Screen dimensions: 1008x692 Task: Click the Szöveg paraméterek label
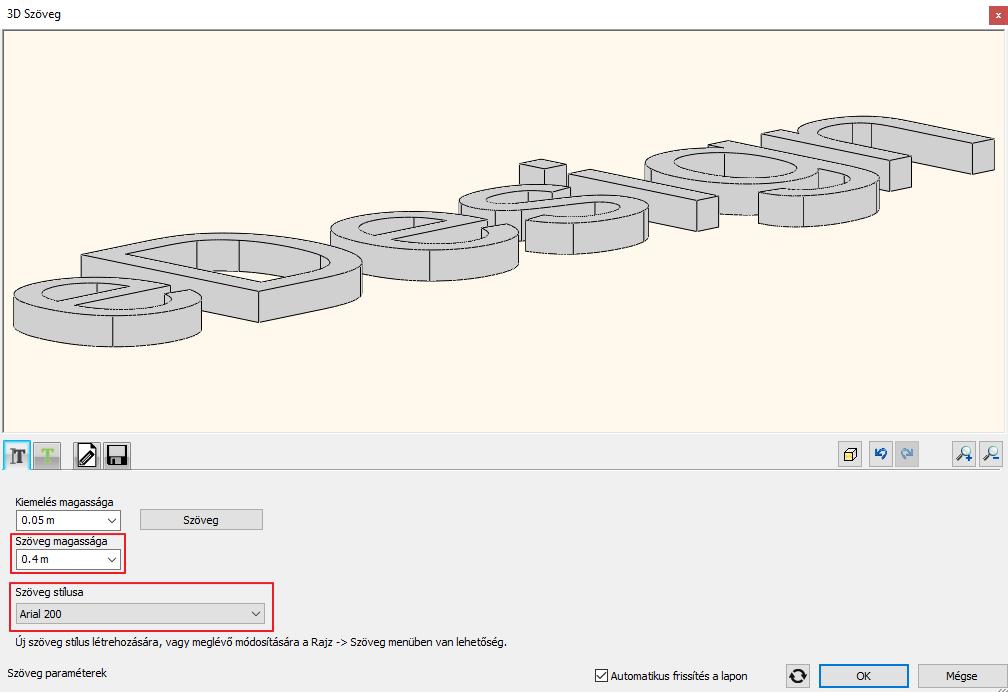point(57,673)
